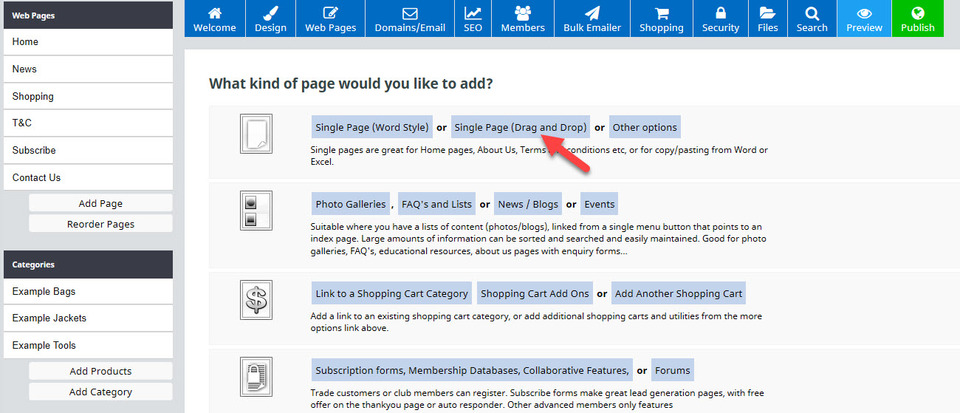Open the Files folder tab
The height and width of the screenshot is (413, 960).
coord(768,18)
